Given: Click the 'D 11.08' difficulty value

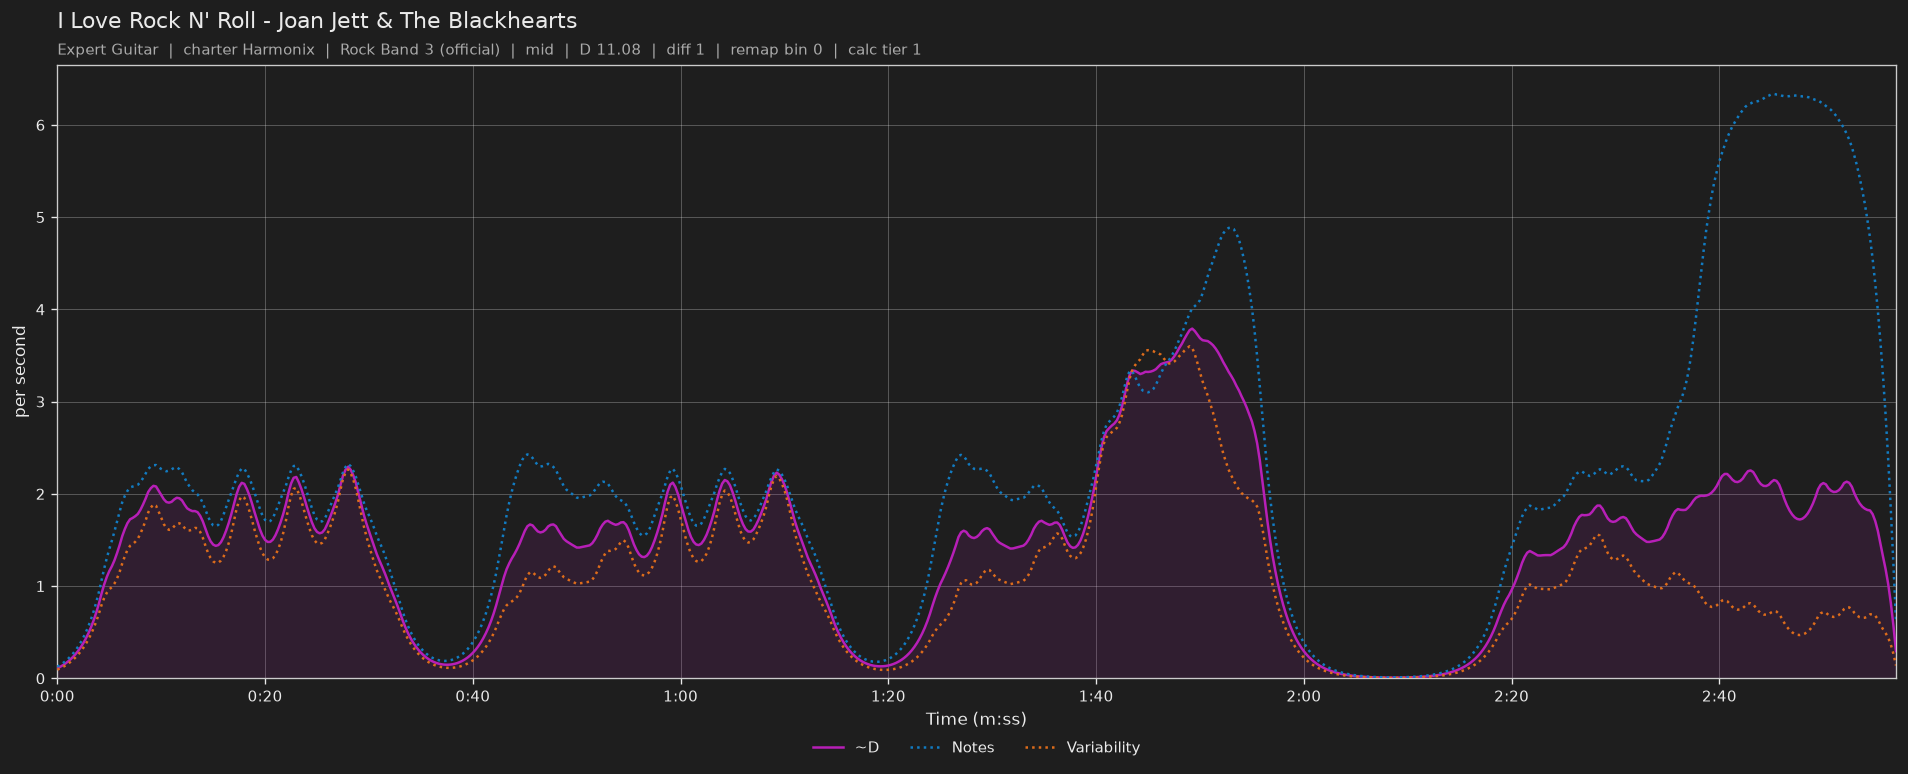Looking at the screenshot, I should [610, 50].
